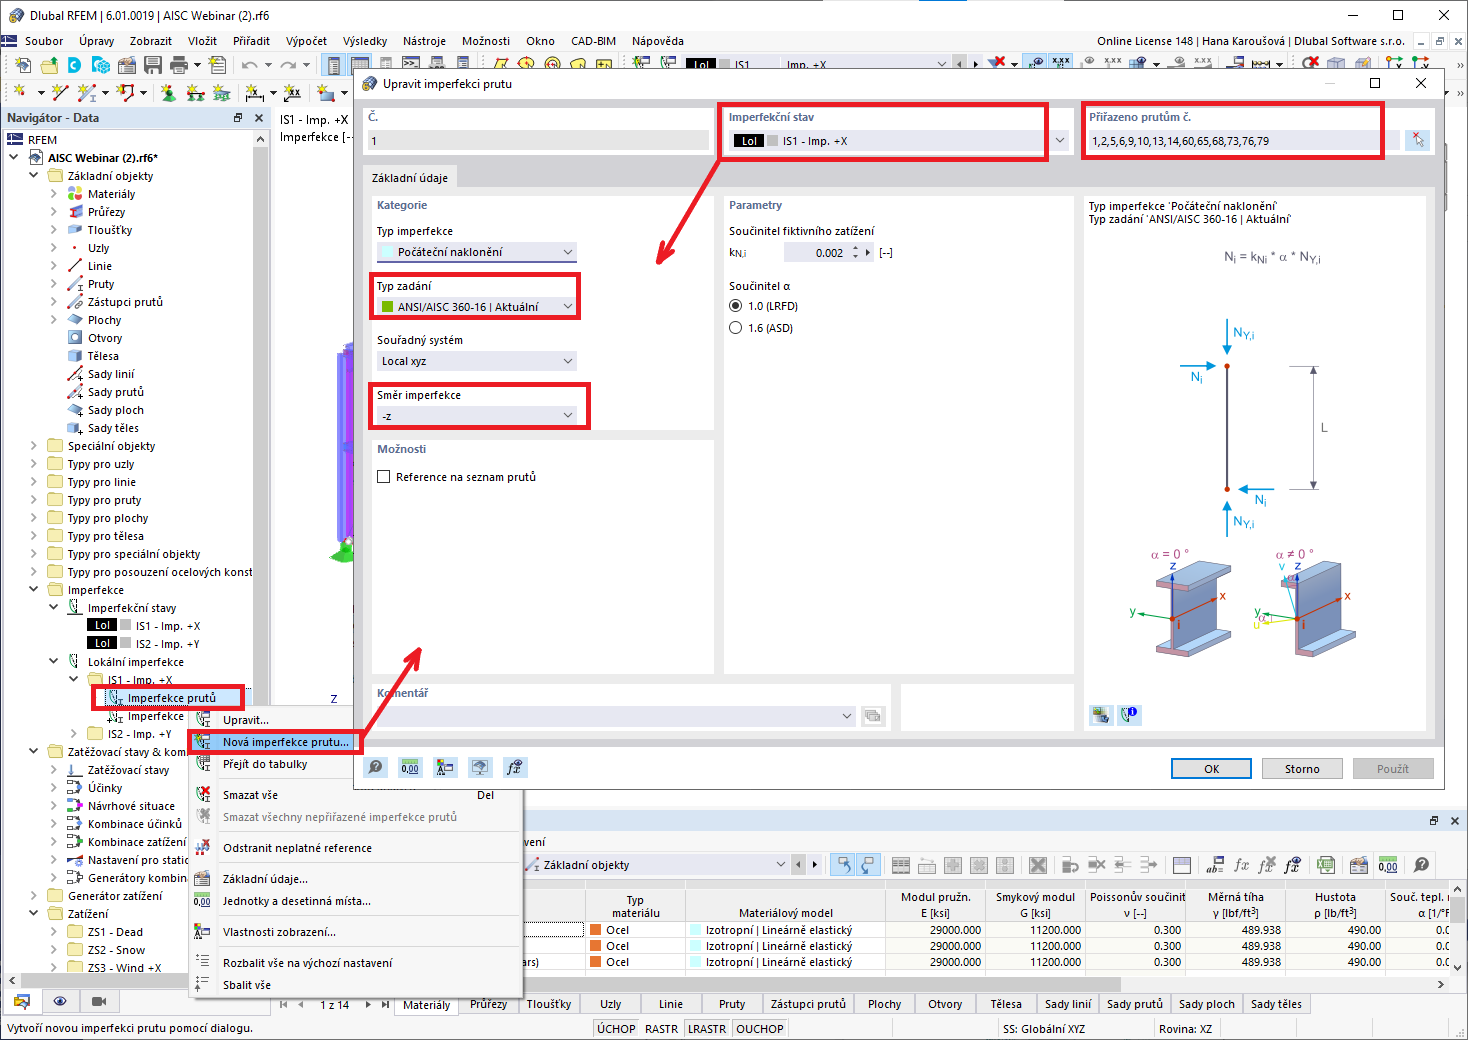1468x1040 pixels.
Task: Click the redo arrow icon
Action: (288, 65)
